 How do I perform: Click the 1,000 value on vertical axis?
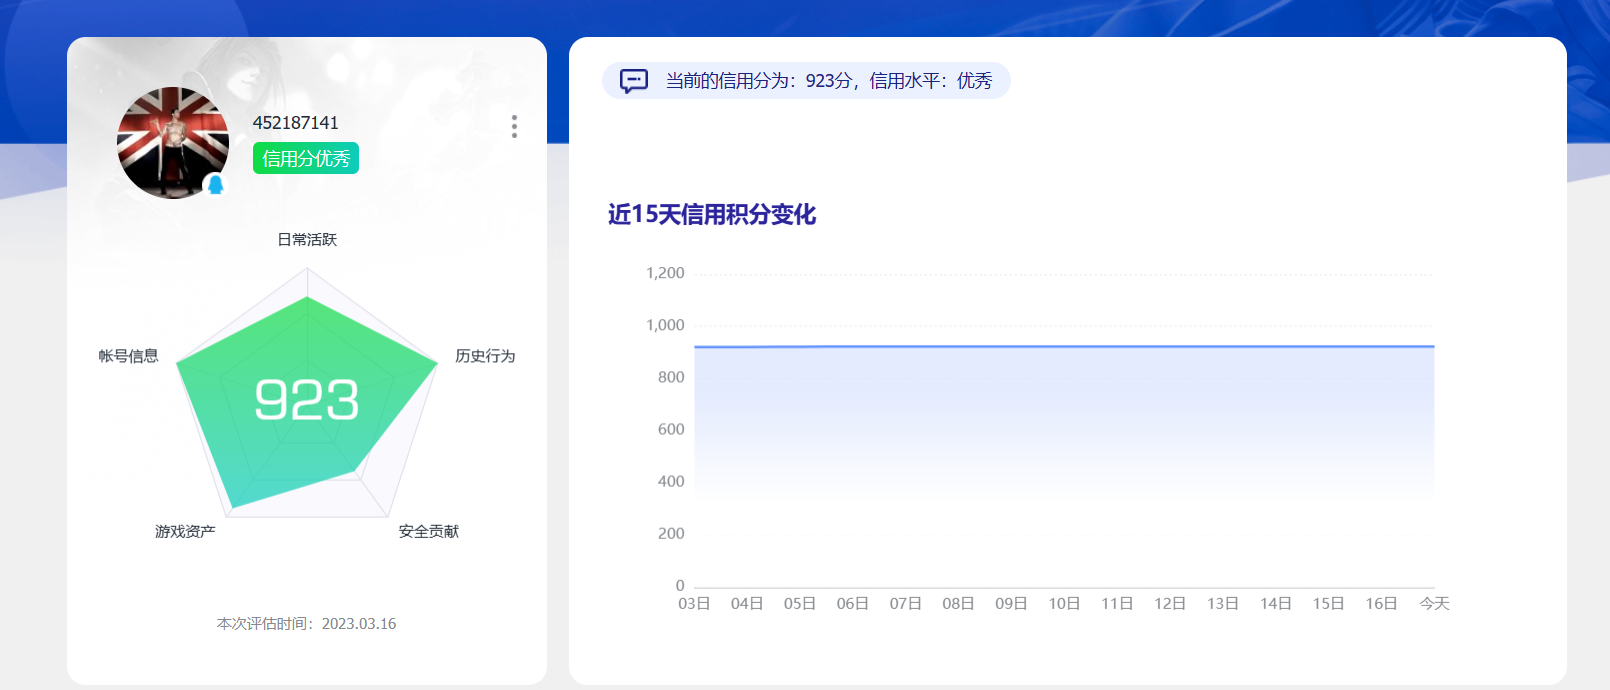pos(665,325)
